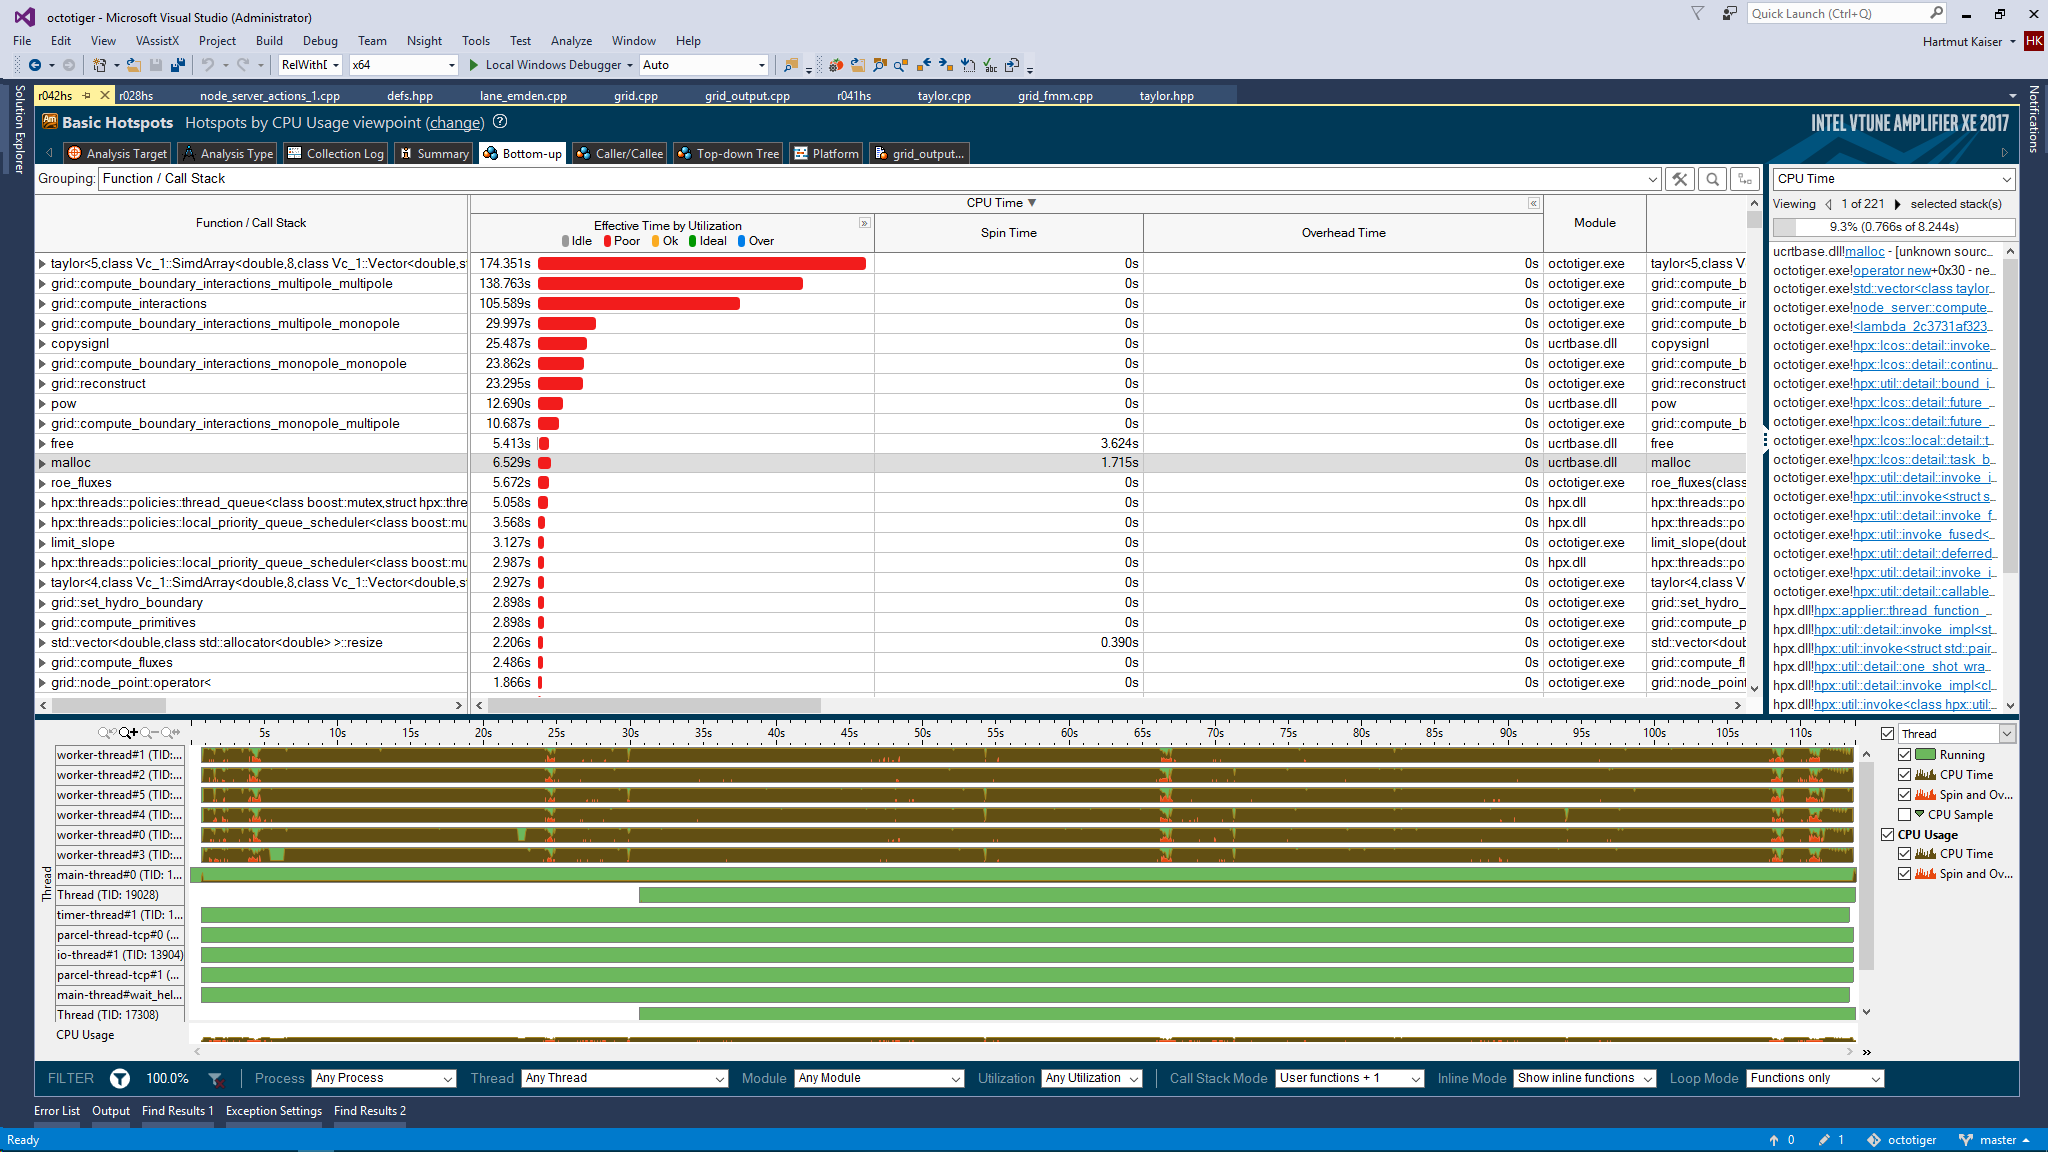This screenshot has width=2048, height=1152.
Task: Open the Any Process filter dropdown
Action: 384,1078
